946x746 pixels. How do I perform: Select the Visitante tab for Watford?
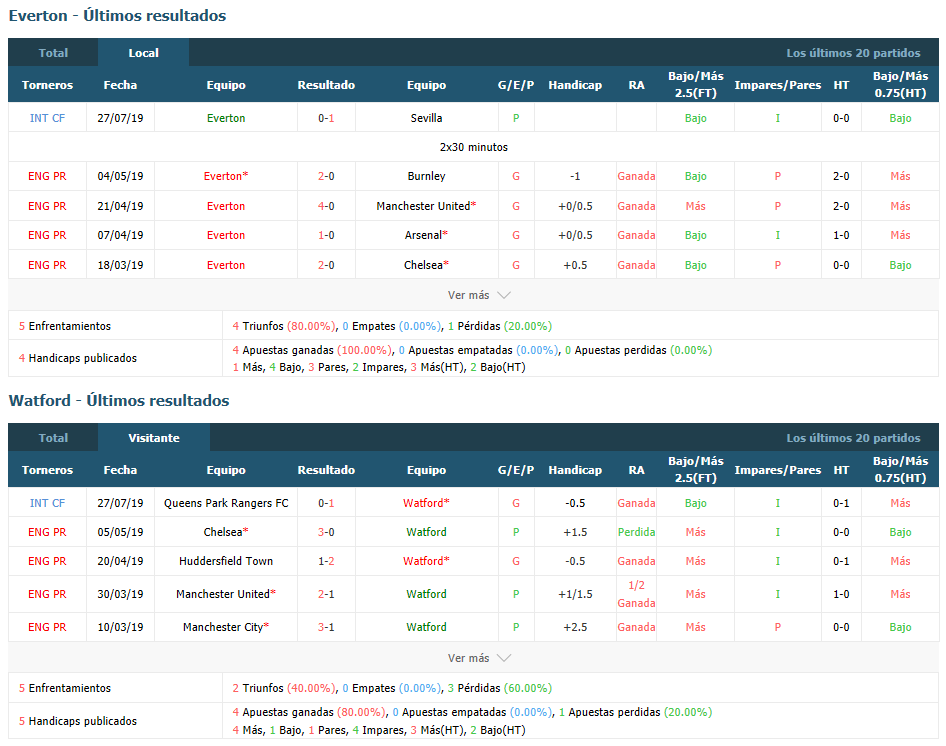(154, 438)
